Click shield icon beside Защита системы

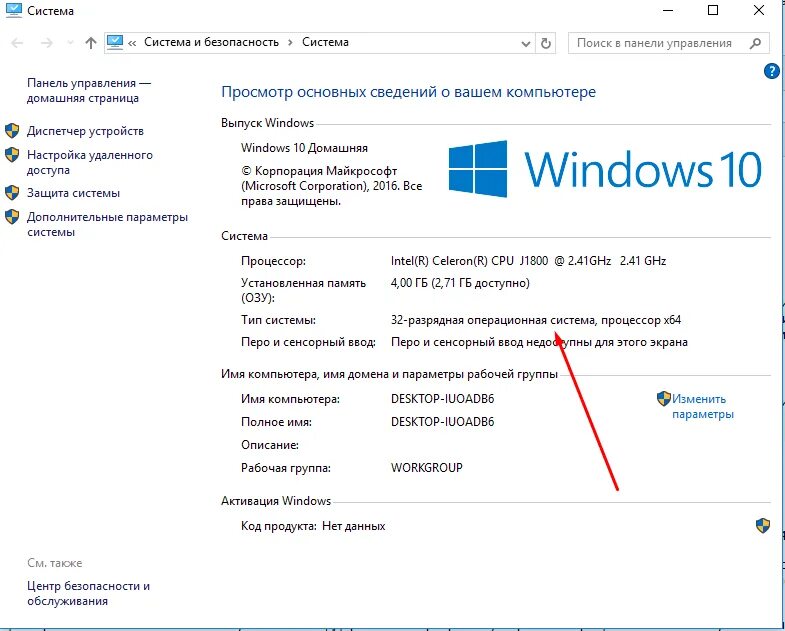(12, 193)
